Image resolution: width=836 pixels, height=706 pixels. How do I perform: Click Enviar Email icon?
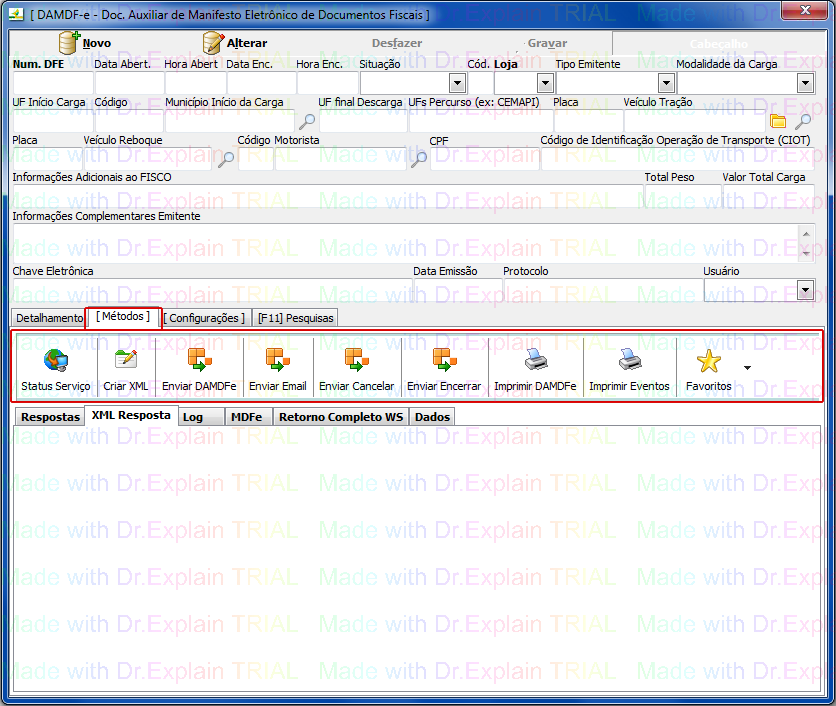[277, 359]
